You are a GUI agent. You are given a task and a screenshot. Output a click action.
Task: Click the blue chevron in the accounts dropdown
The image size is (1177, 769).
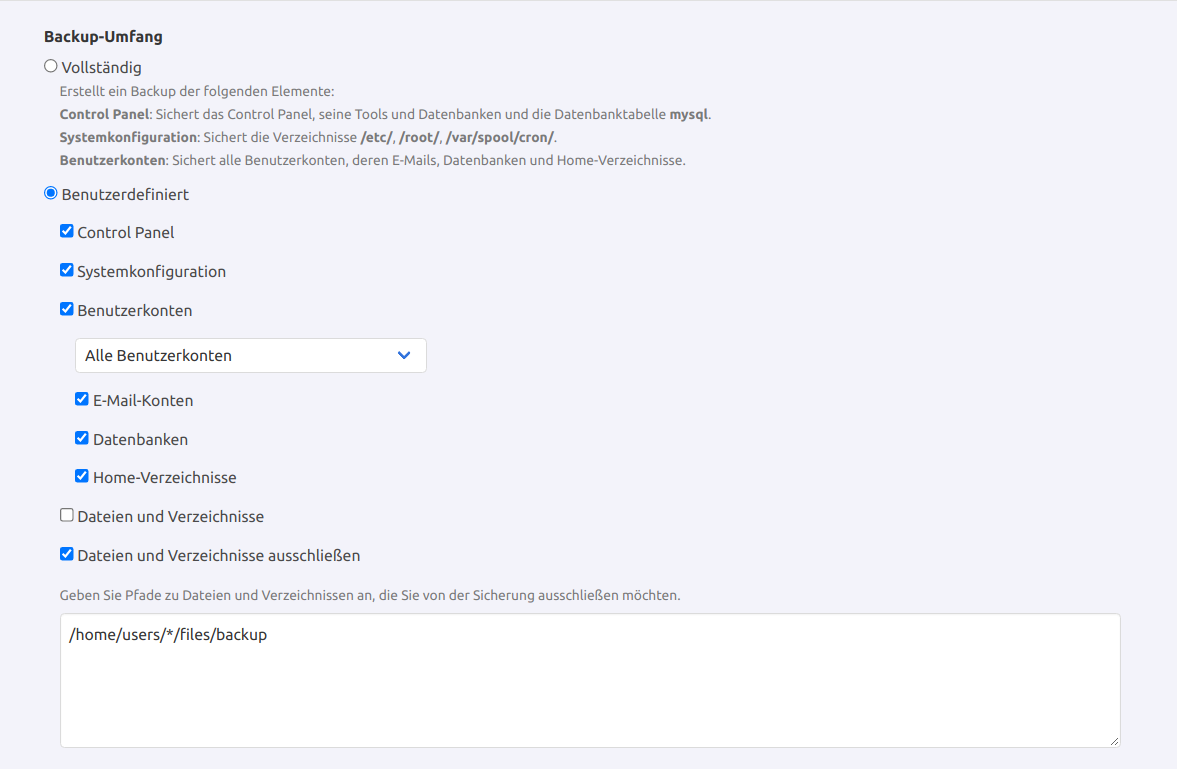[x=404, y=355]
